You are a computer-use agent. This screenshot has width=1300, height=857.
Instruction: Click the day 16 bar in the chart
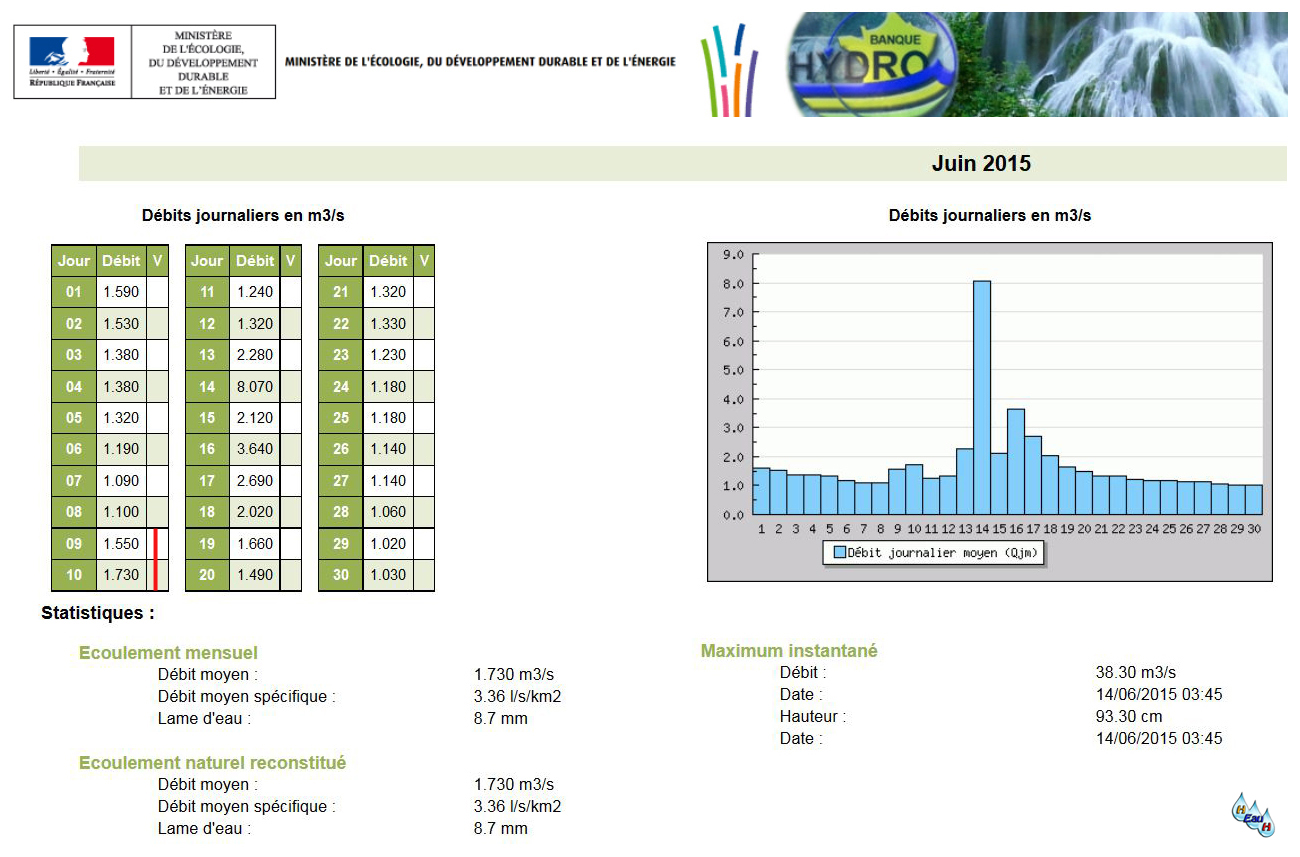pyautogui.click(x=1016, y=462)
